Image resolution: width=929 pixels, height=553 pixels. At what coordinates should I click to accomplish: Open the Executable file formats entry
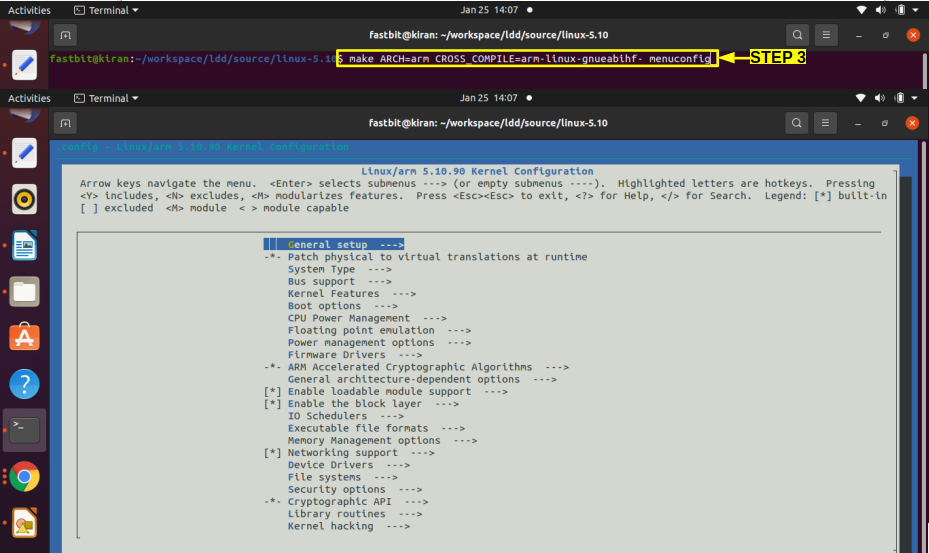pyautogui.click(x=376, y=429)
